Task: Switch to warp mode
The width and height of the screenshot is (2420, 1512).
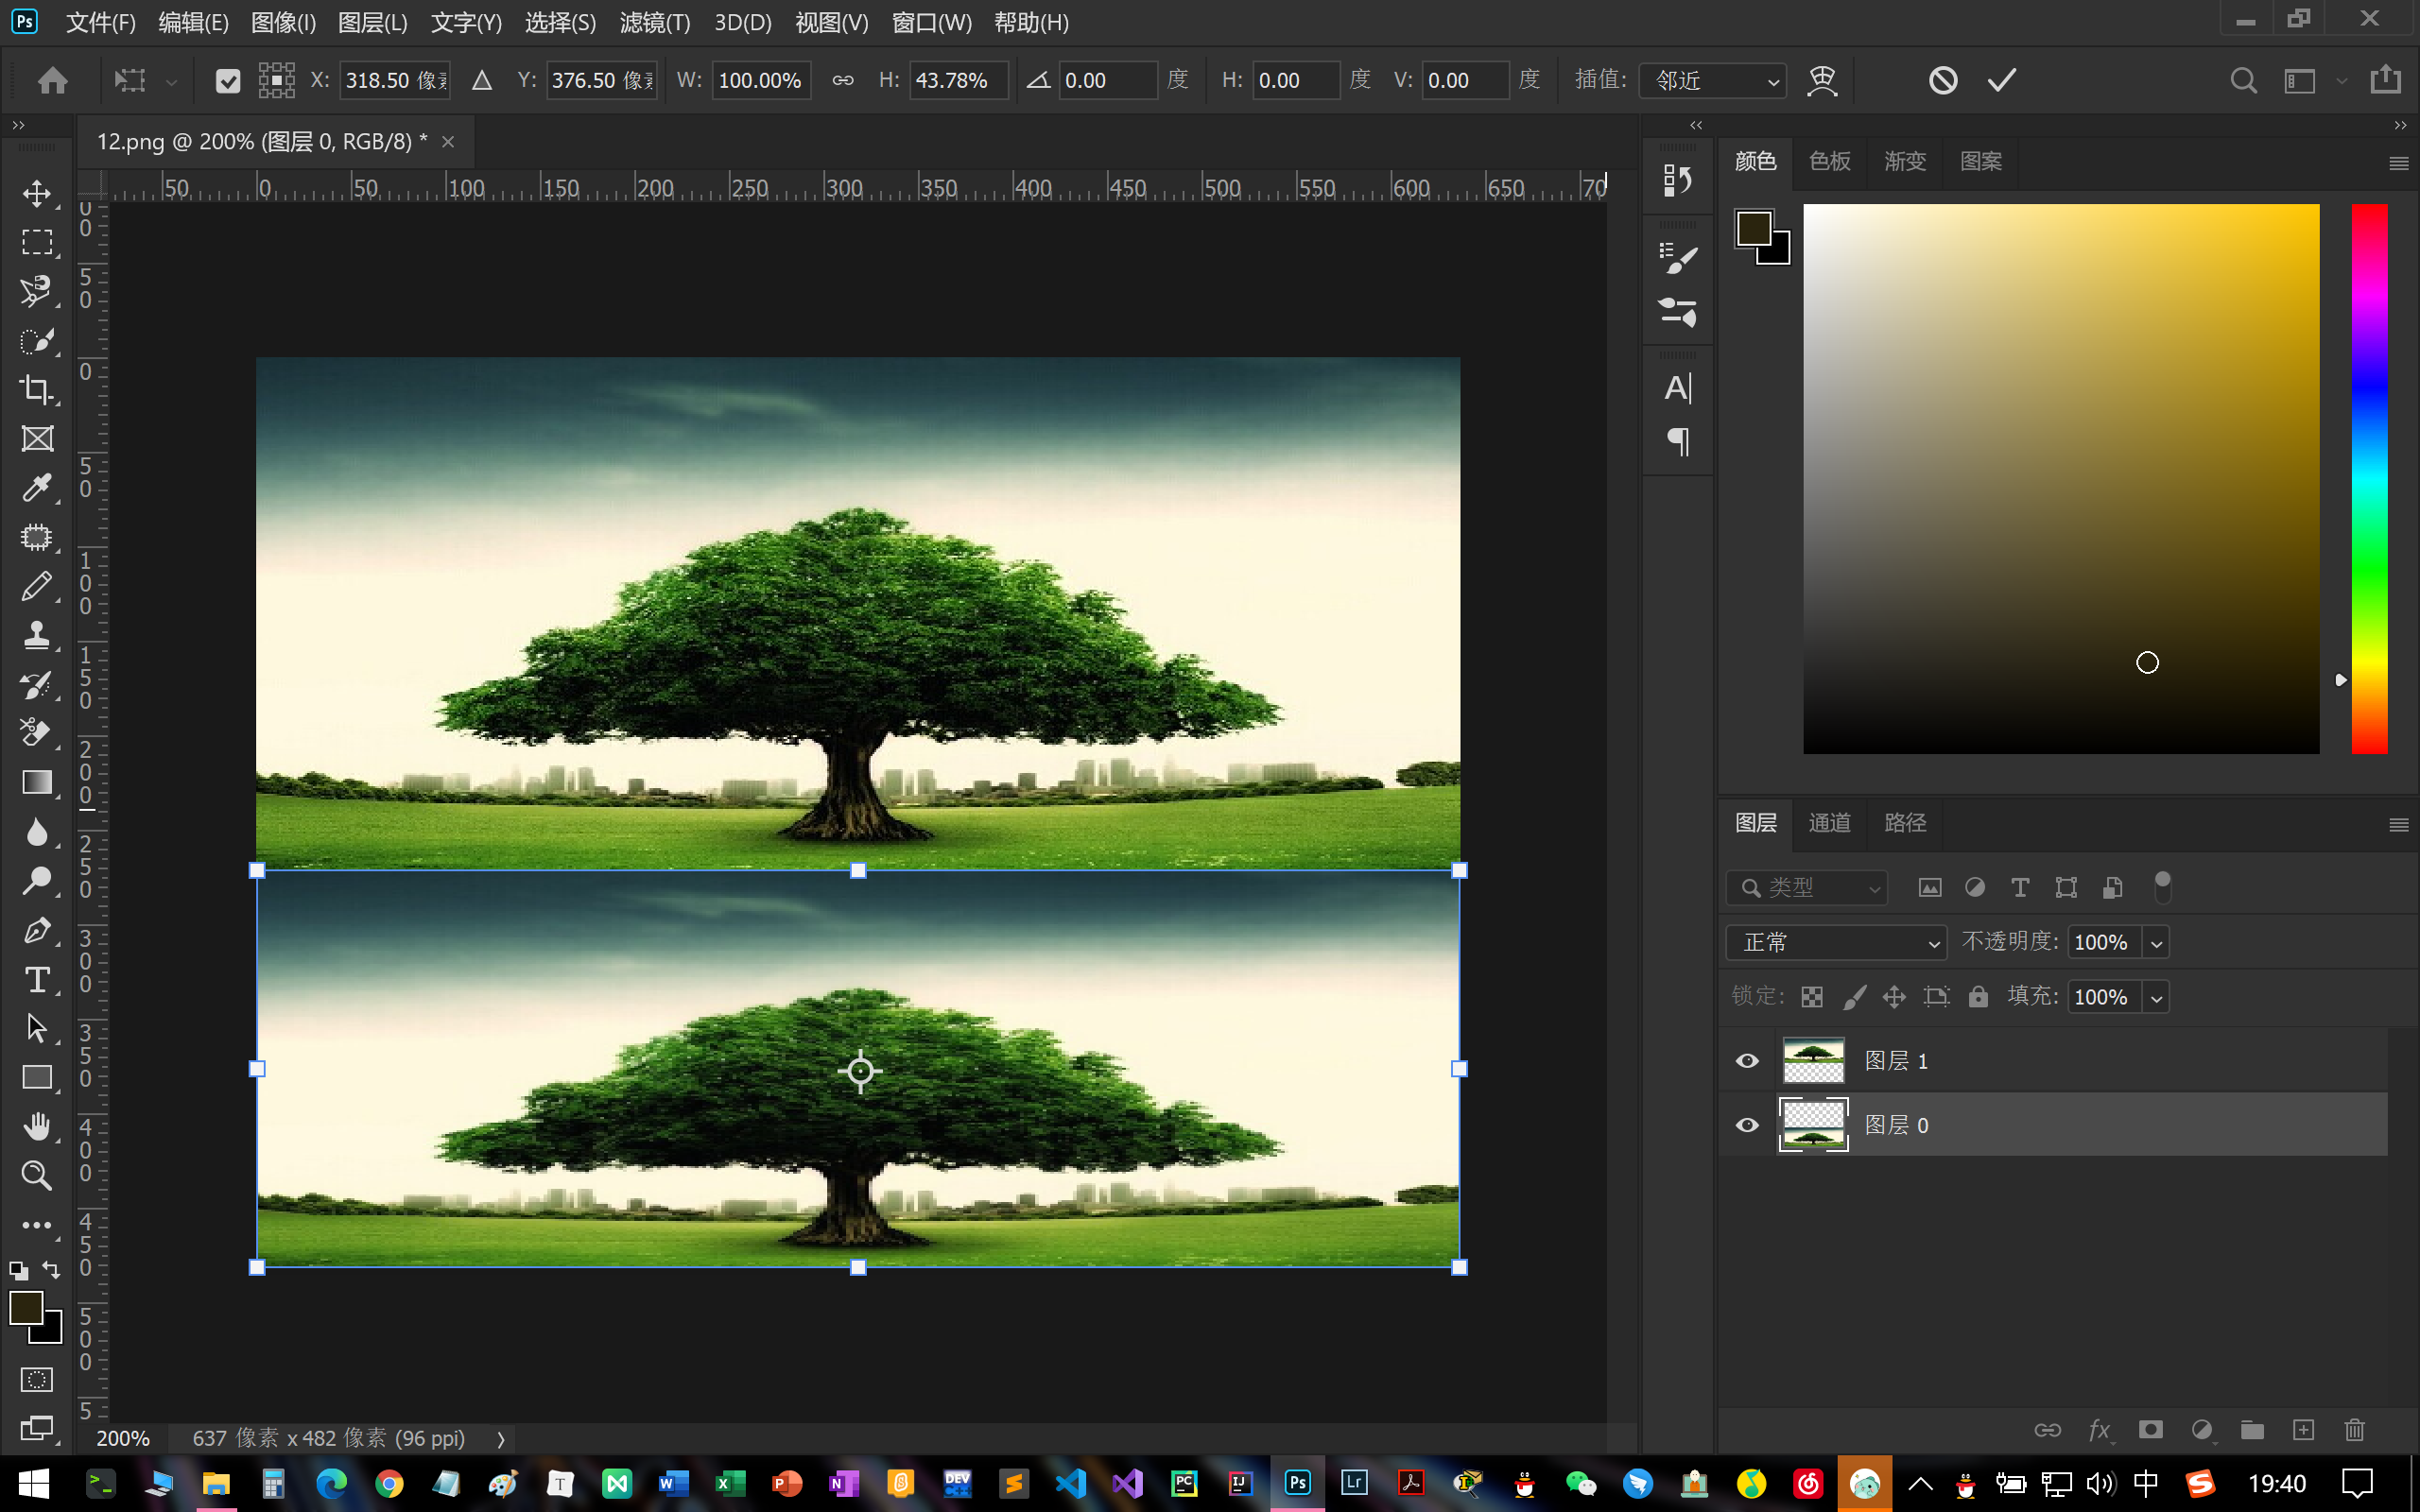Action: 1822,80
